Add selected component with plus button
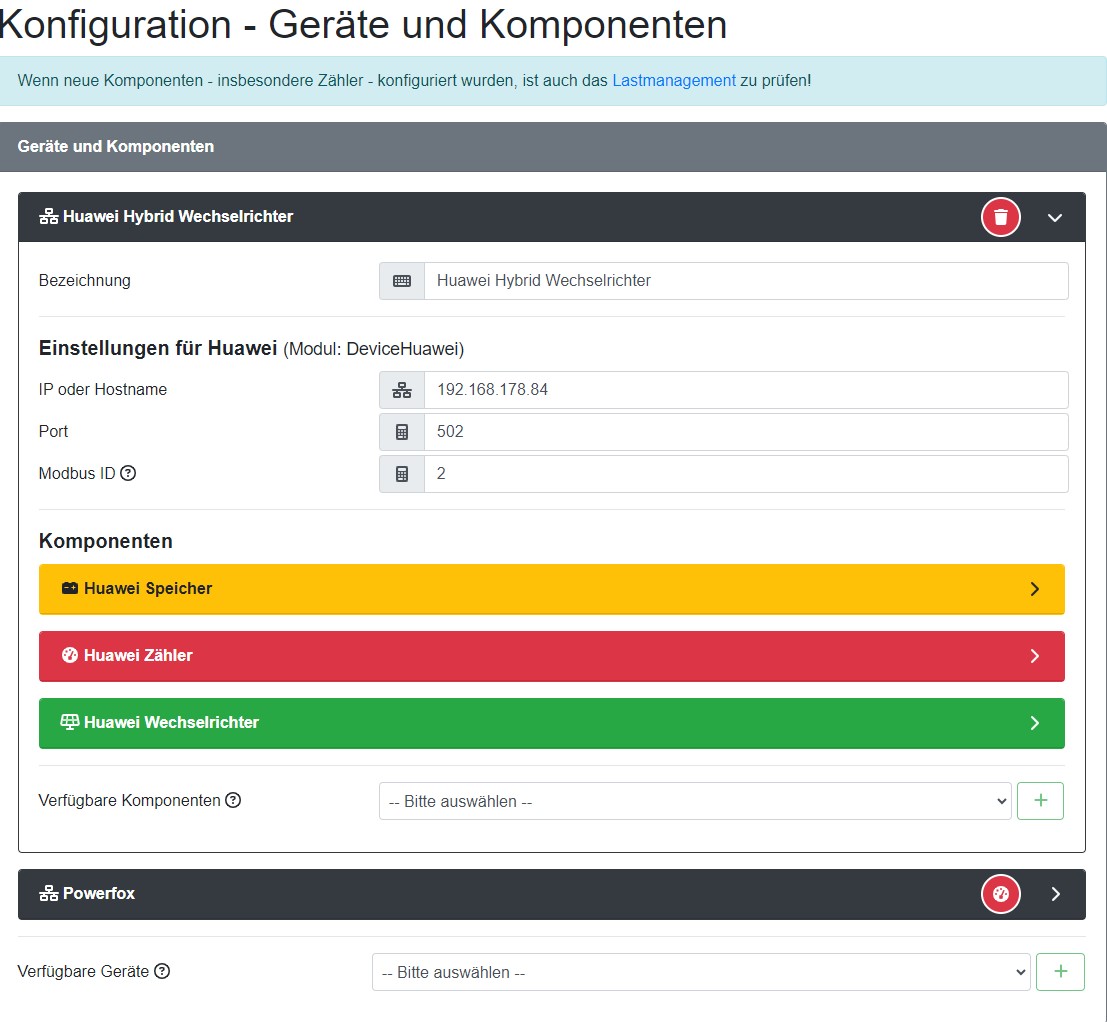The height and width of the screenshot is (1022, 1107). pyautogui.click(x=1040, y=801)
